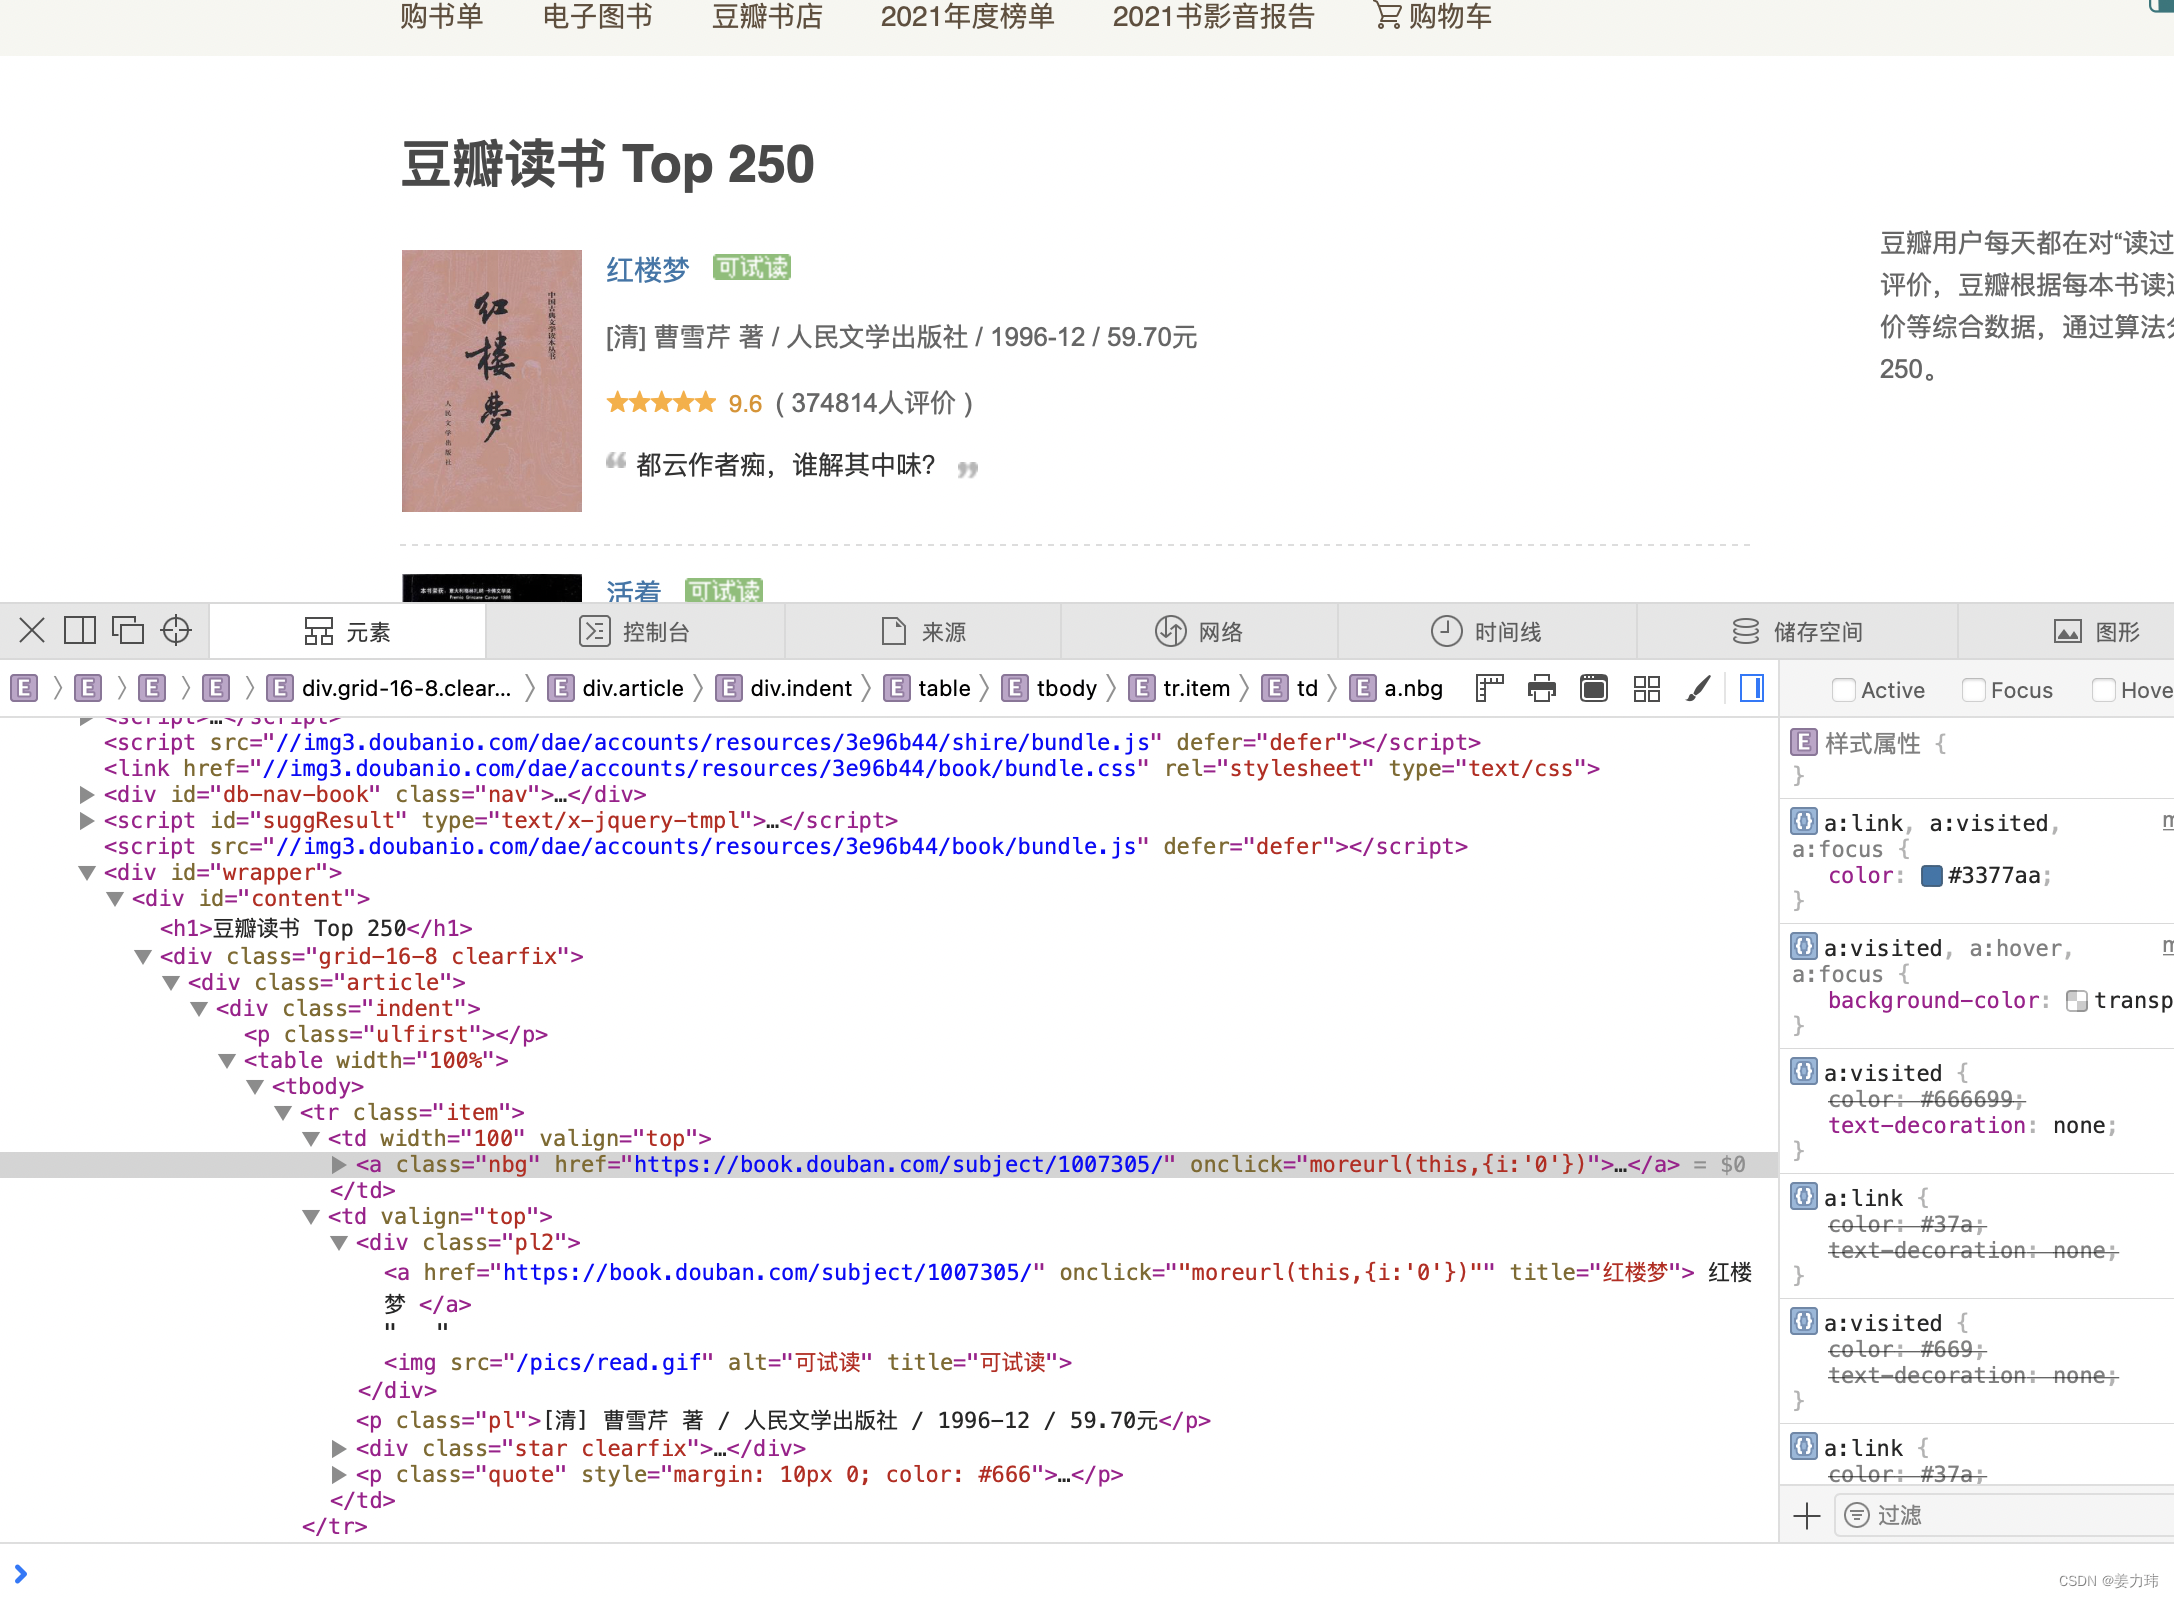Image resolution: width=2174 pixels, height=1598 pixels.
Task: Collapse the div id="wrapper" node
Action: 87,873
